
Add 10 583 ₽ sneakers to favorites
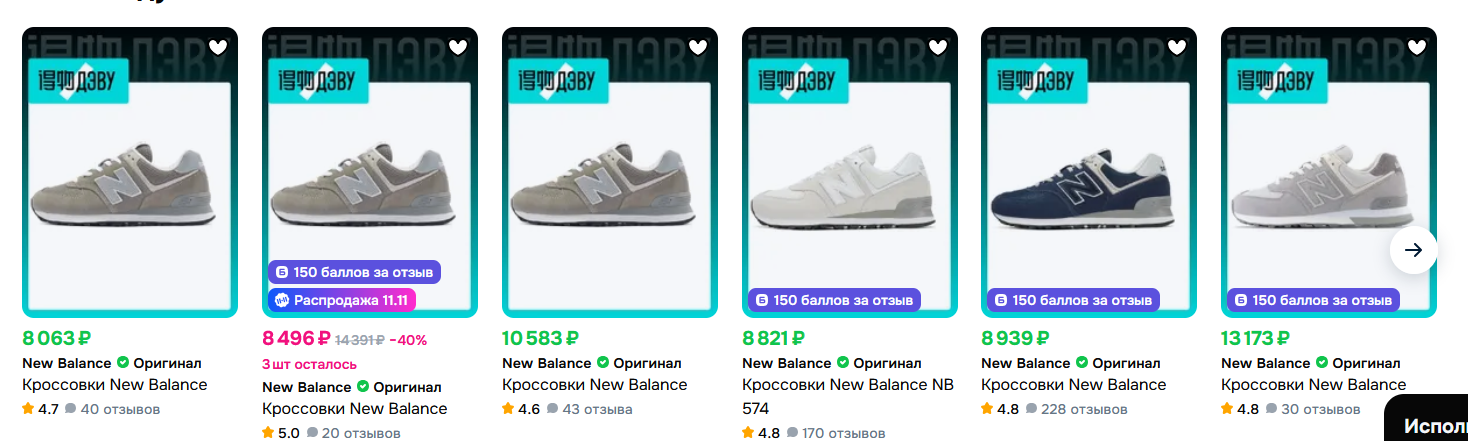click(698, 47)
